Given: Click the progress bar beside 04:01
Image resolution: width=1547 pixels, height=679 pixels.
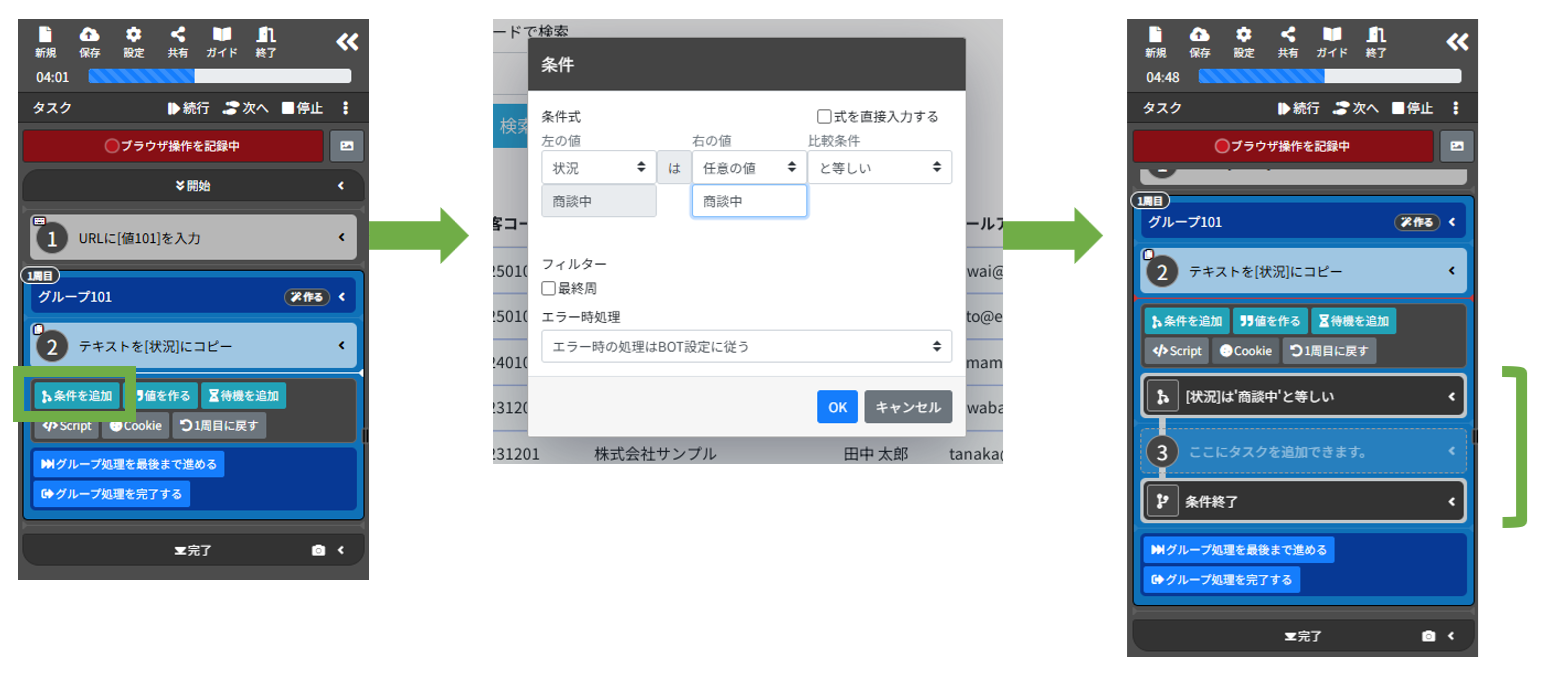Looking at the screenshot, I should [220, 76].
